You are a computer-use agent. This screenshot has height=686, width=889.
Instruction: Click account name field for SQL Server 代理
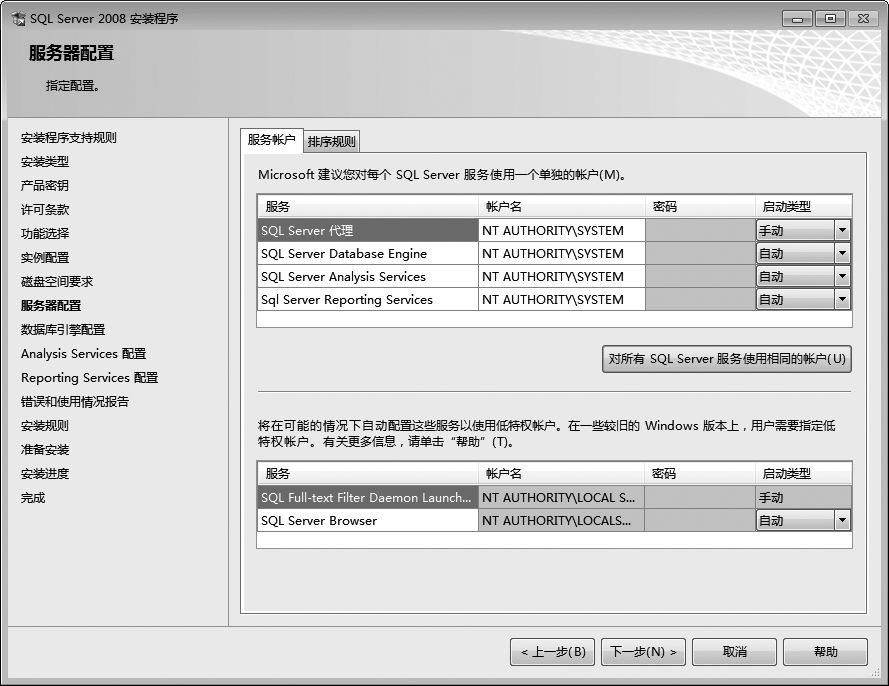click(x=562, y=231)
